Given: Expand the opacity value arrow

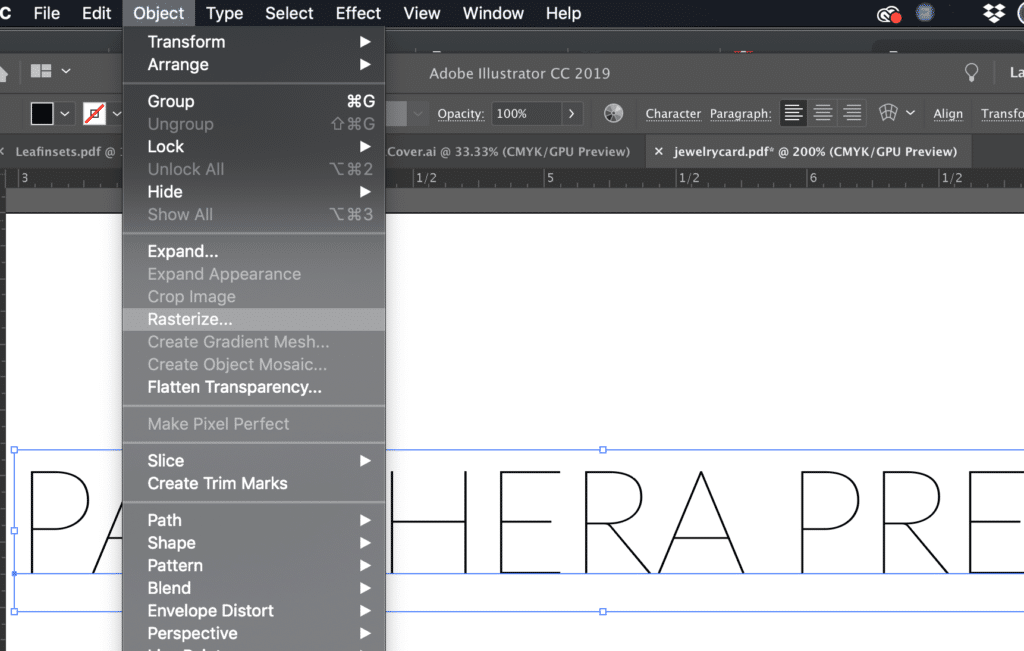Looking at the screenshot, I should (571, 114).
